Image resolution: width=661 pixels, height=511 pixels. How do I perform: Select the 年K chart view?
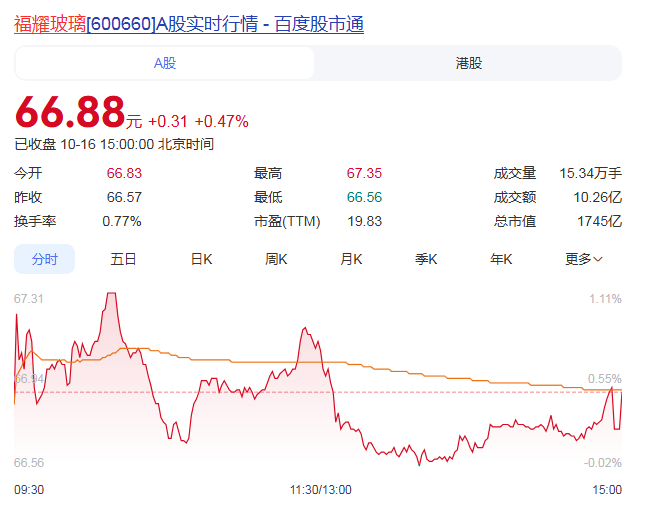click(x=501, y=259)
